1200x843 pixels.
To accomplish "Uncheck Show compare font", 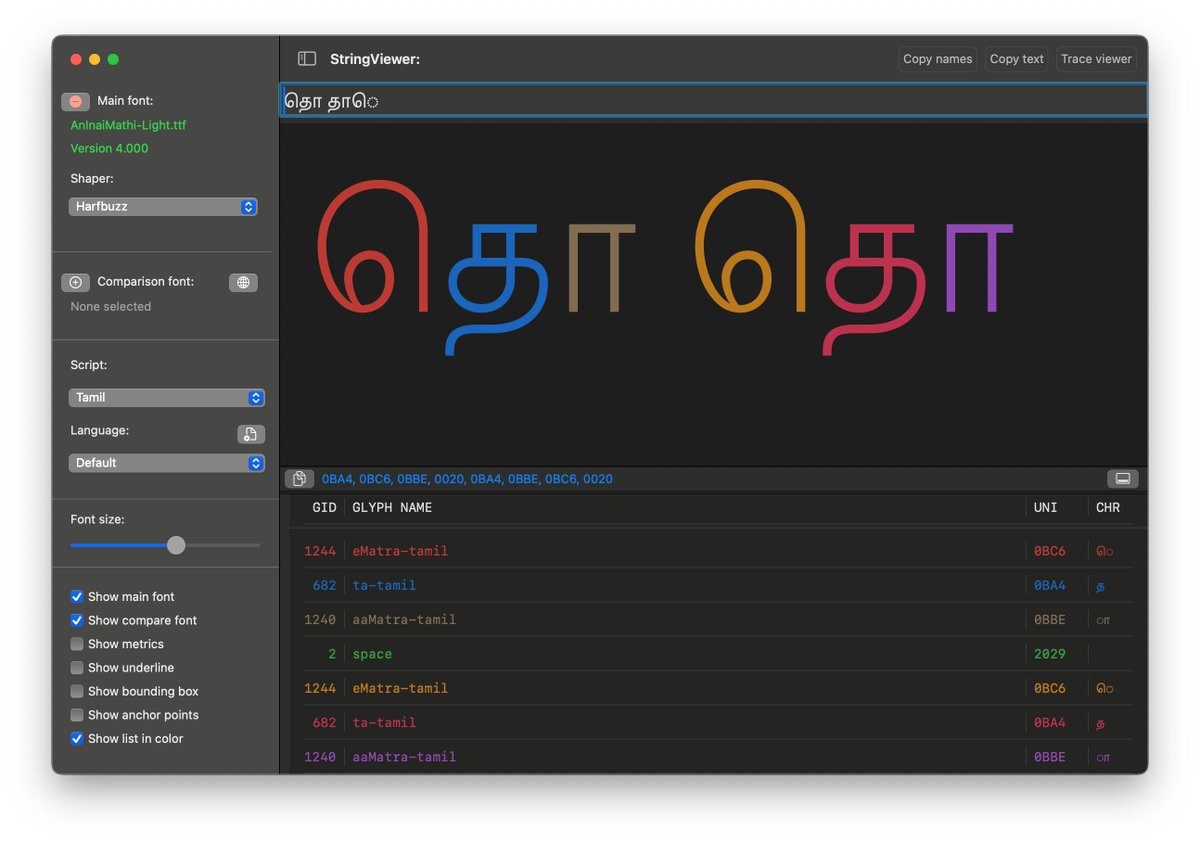I will 77,621.
